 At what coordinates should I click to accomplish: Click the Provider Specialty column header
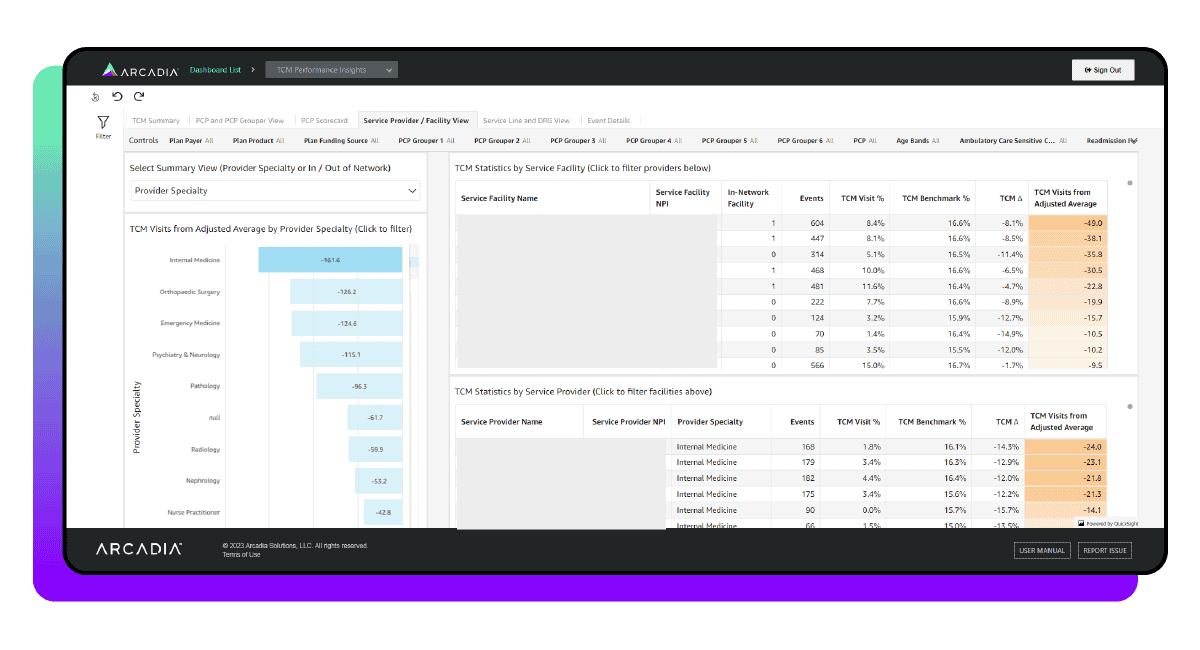pos(709,422)
